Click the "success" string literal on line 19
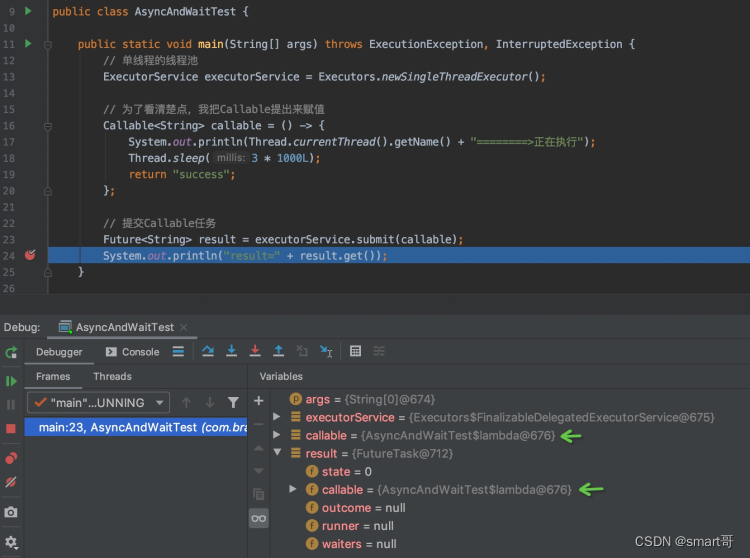750x558 pixels. pos(201,175)
